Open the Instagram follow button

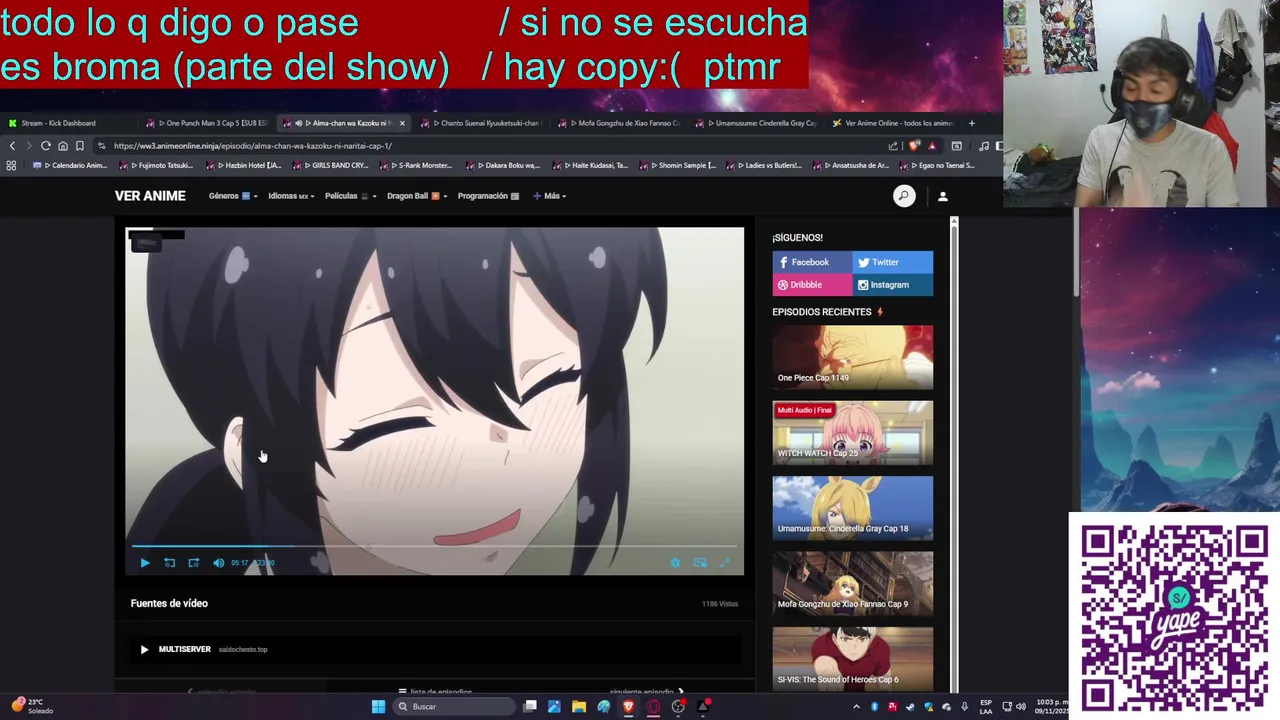893,285
